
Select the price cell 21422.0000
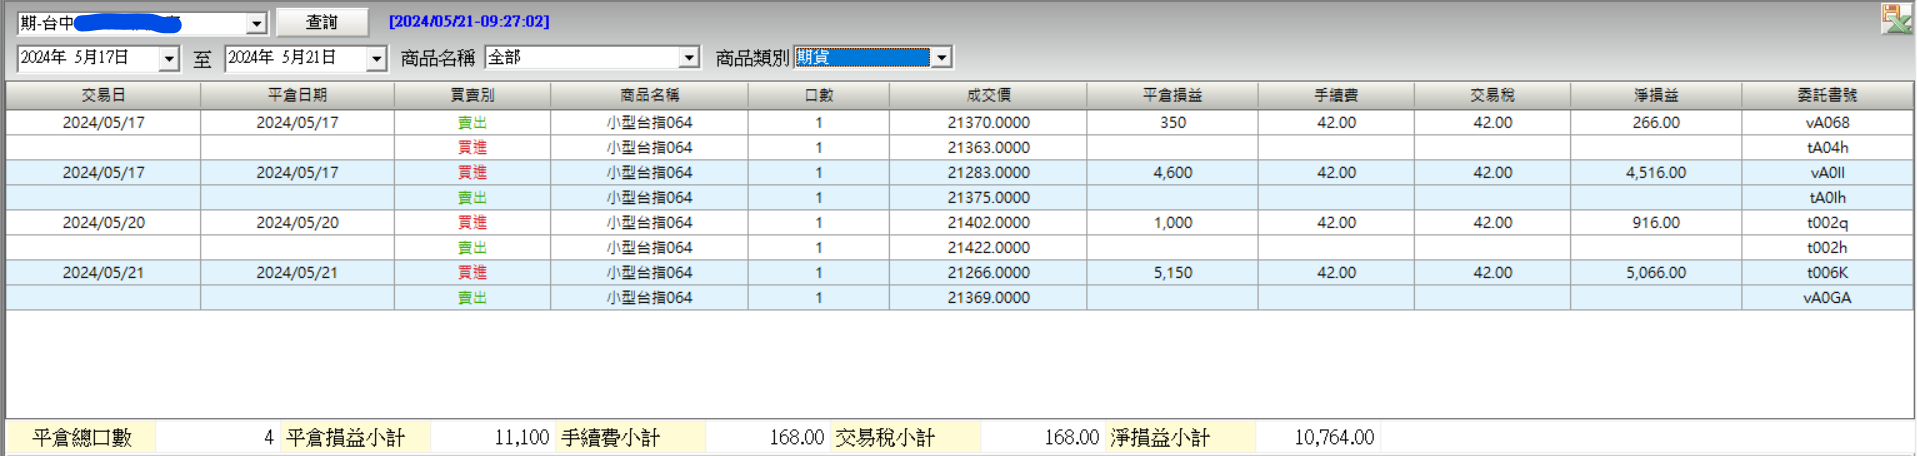tap(988, 247)
